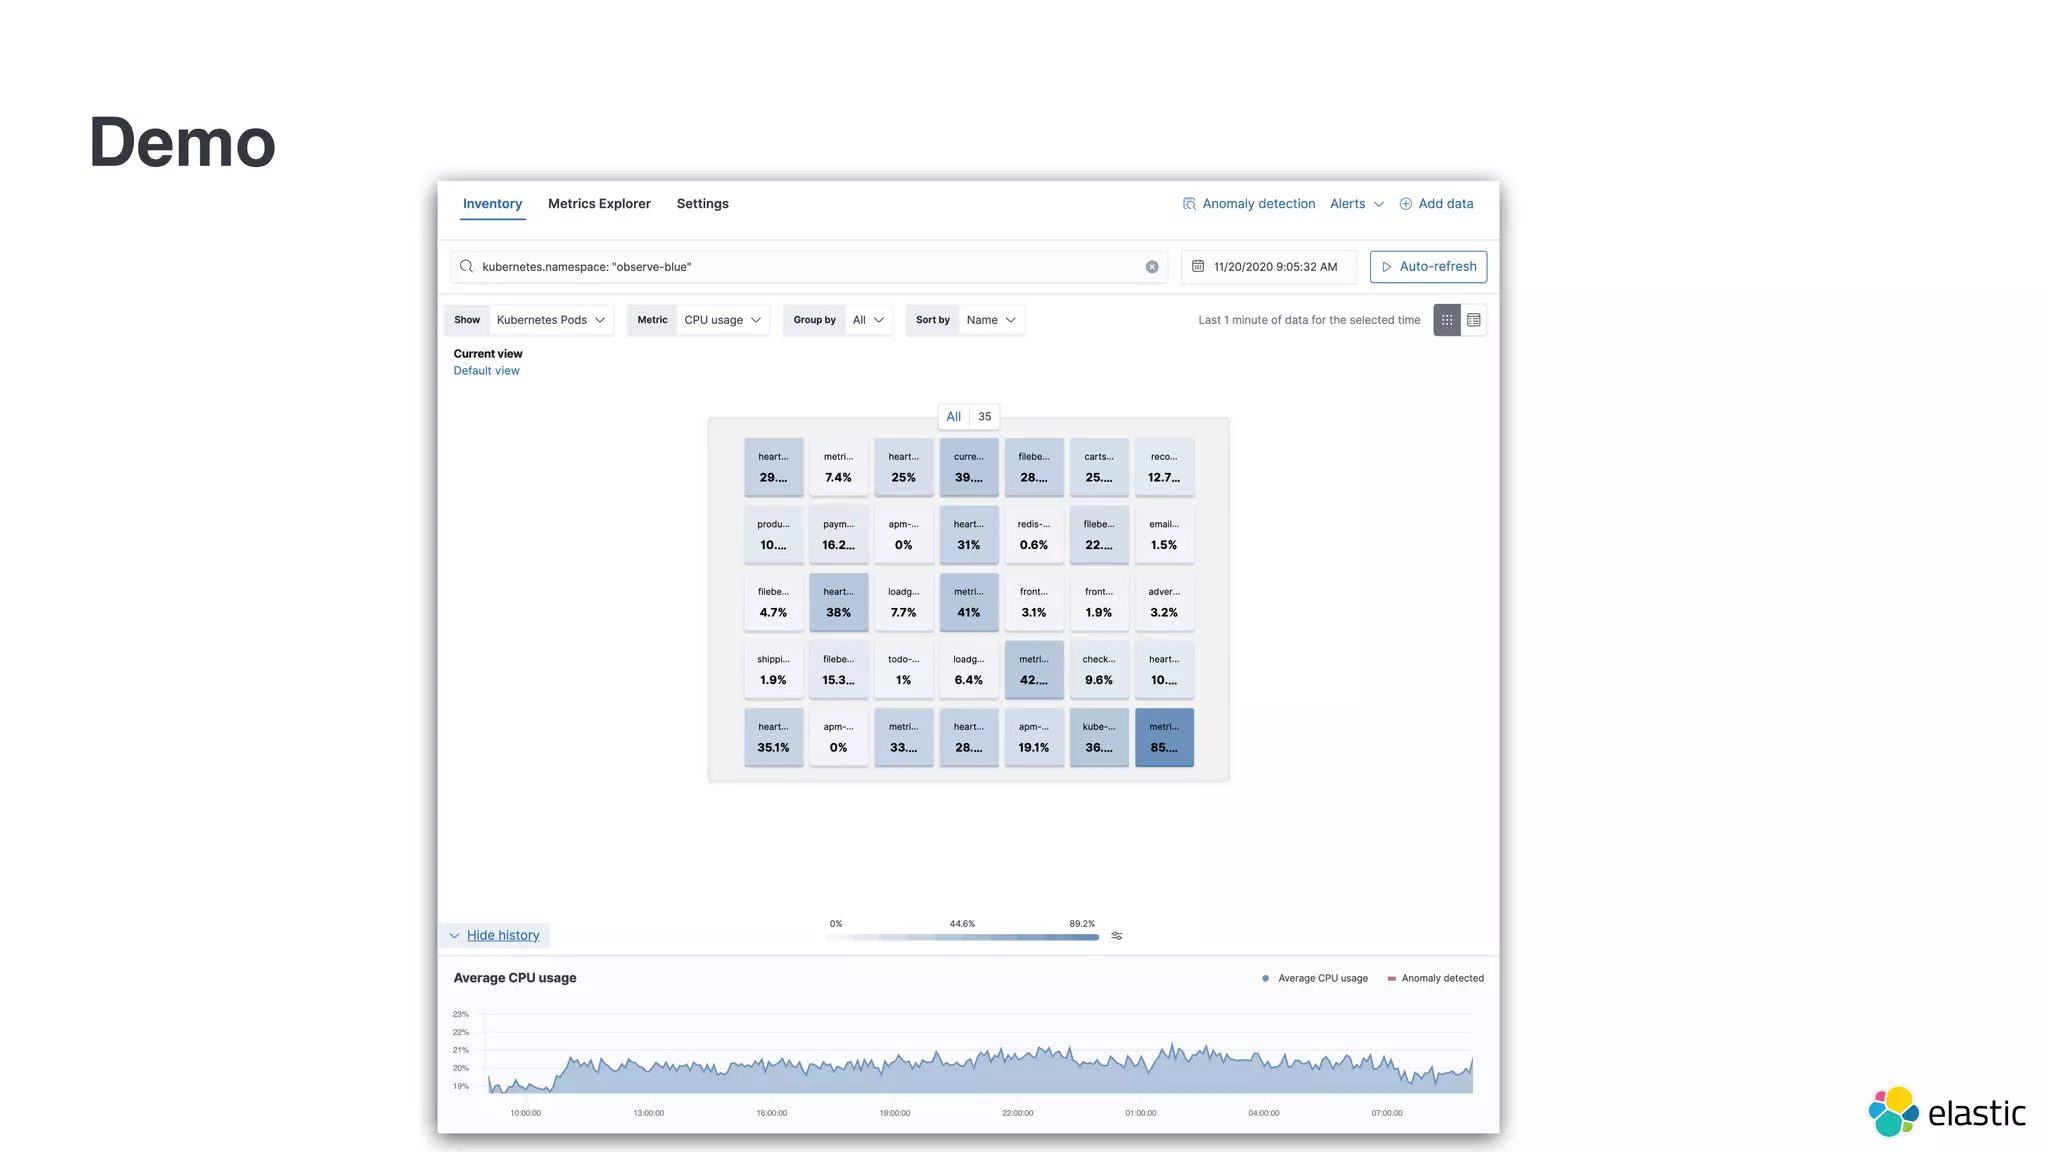
Task: Expand the Alerts dropdown menu
Action: pos(1356,204)
